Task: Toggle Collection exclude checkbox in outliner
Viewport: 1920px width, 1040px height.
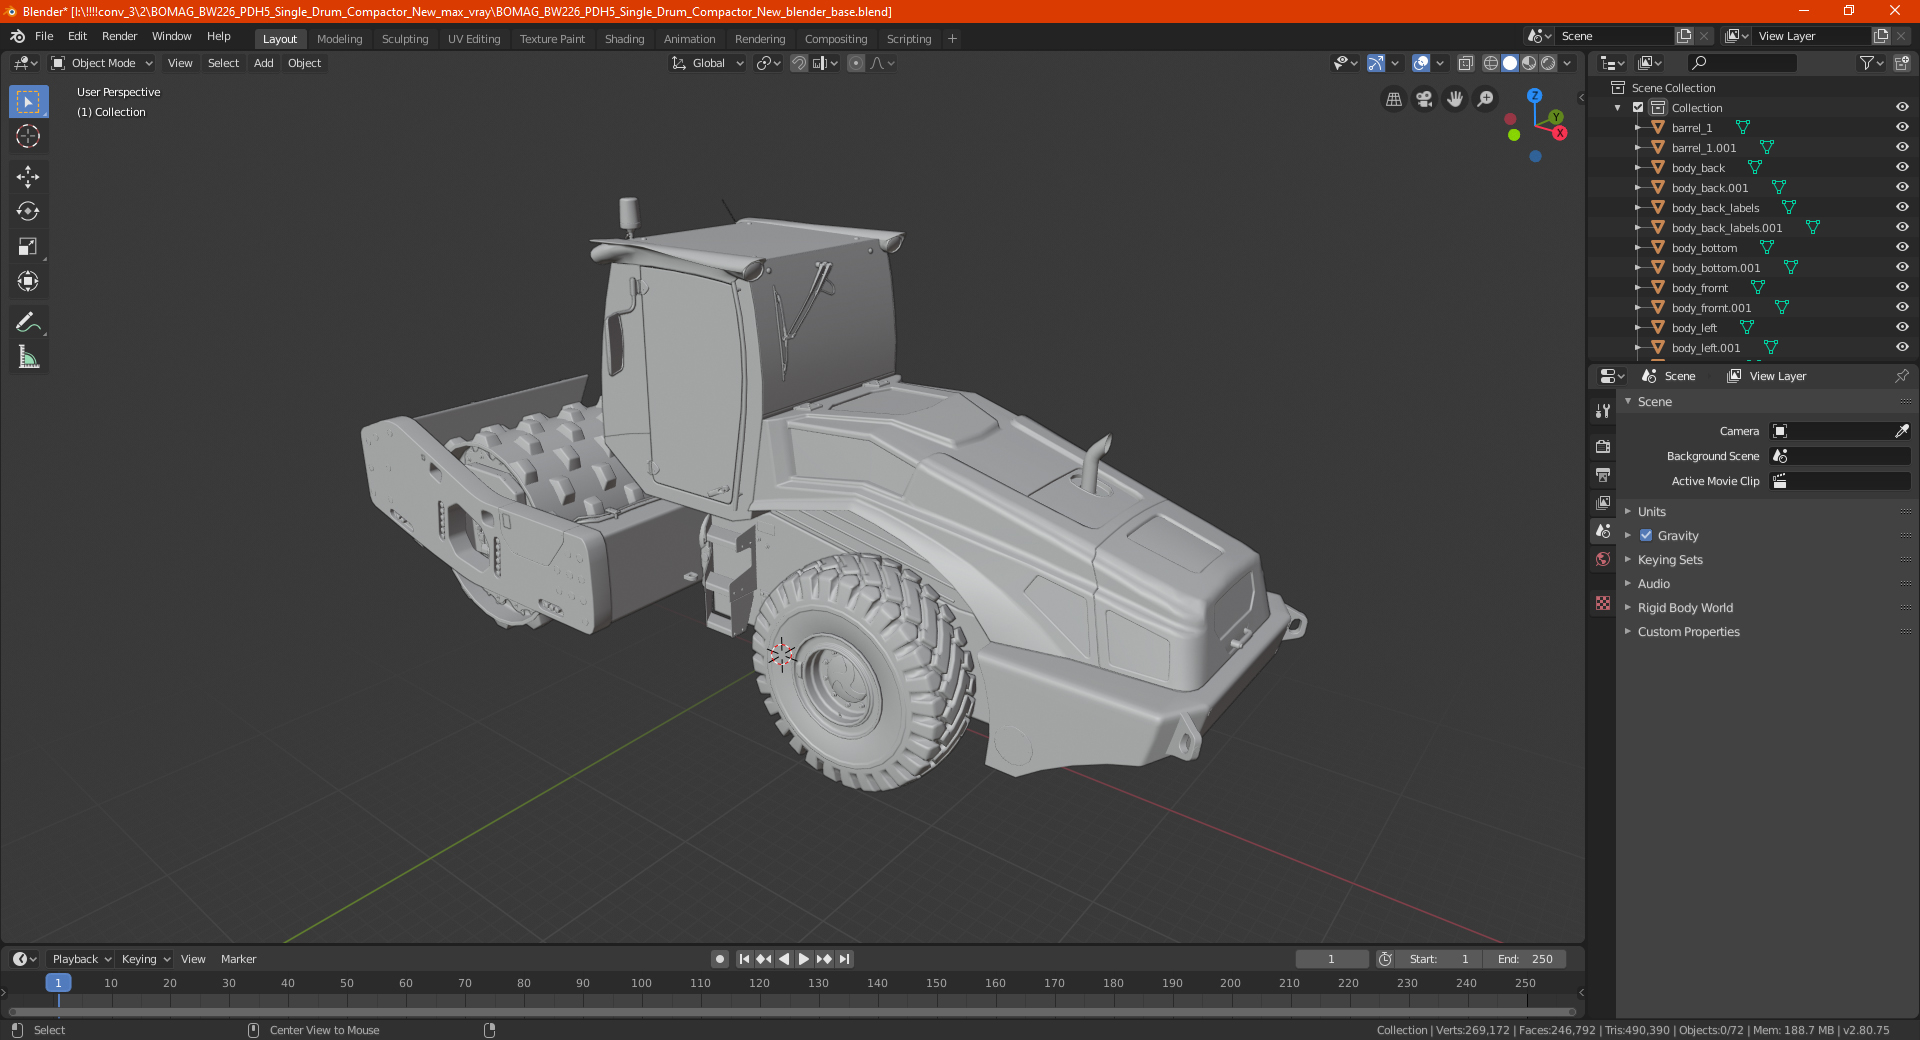Action: pyautogui.click(x=1638, y=107)
